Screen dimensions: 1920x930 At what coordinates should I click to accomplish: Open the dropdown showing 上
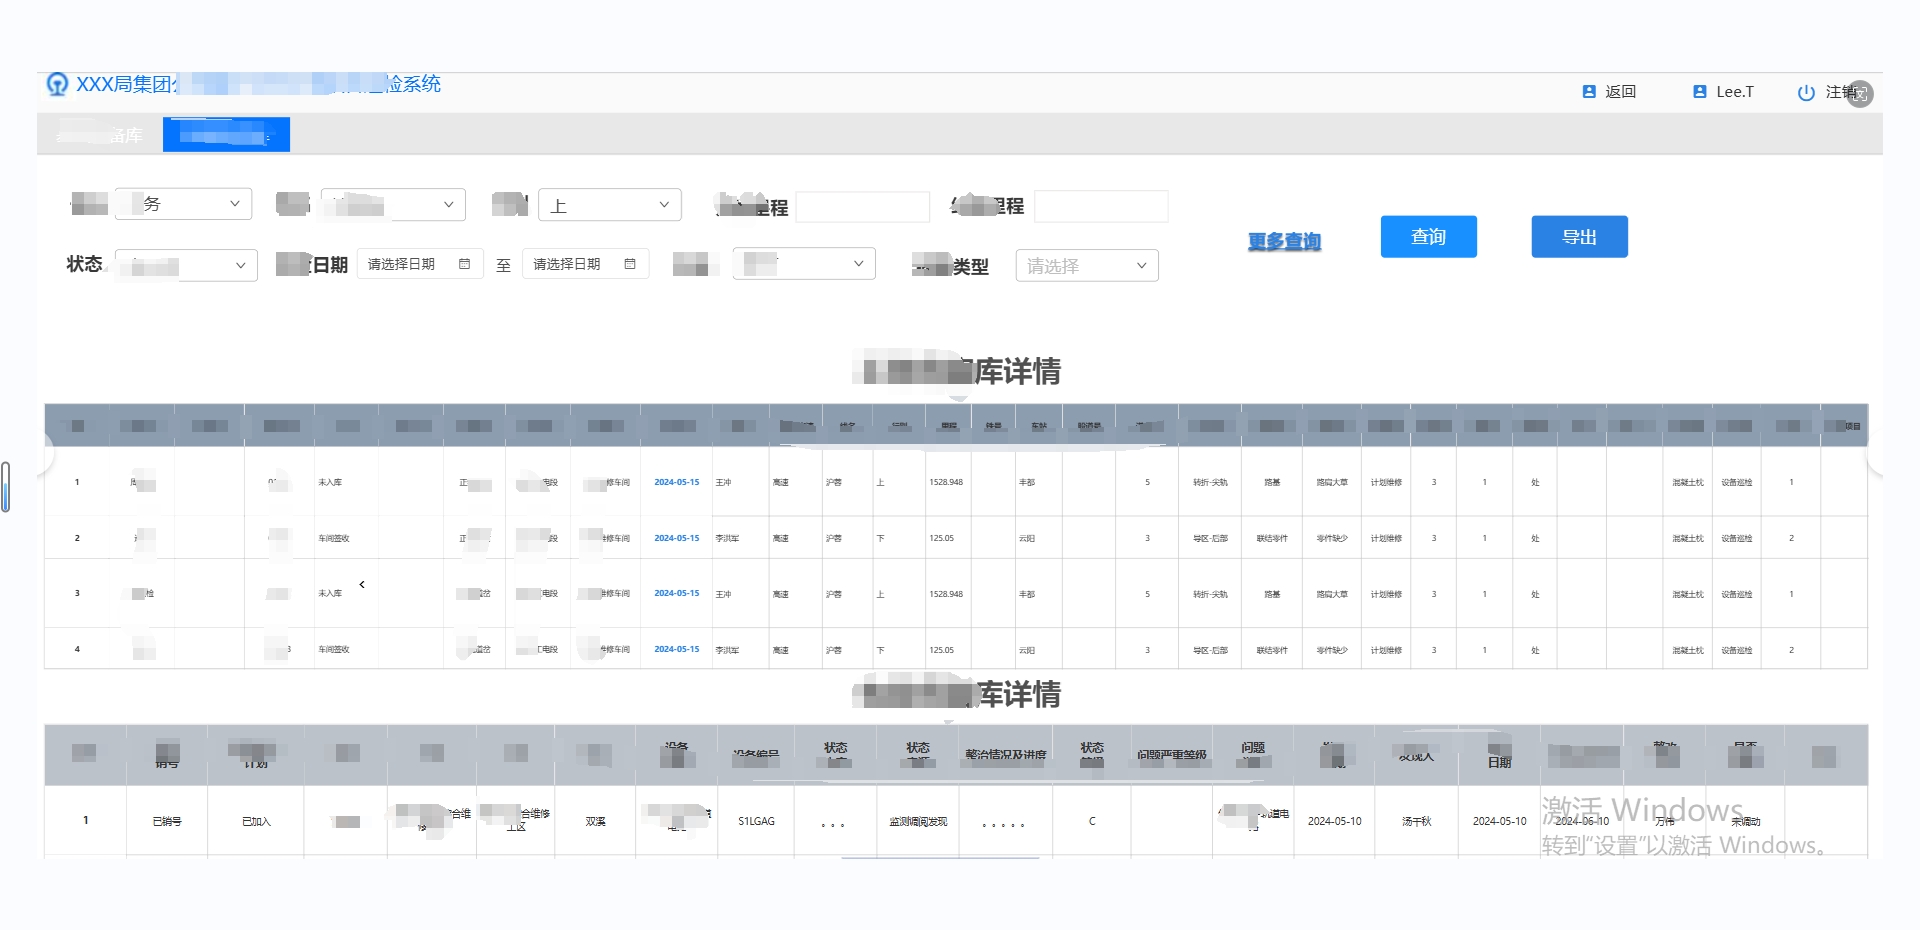[x=609, y=205]
